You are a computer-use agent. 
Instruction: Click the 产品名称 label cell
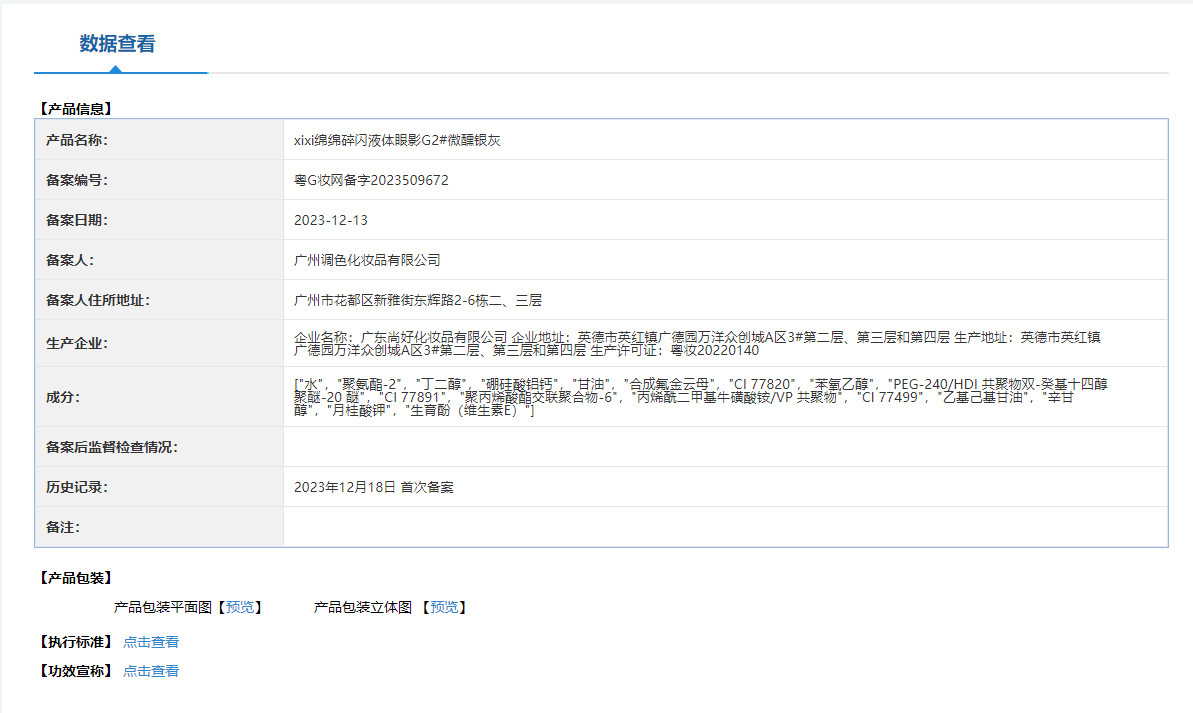pyautogui.click(x=159, y=140)
